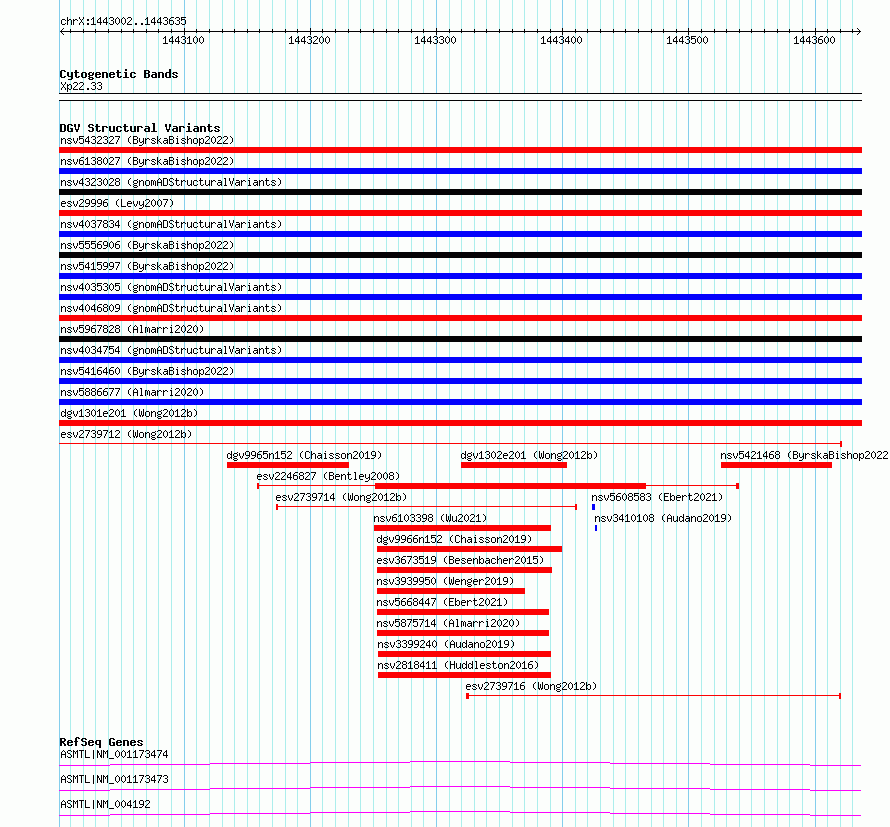Open nsv5668447 (Ebert2021) label
This screenshot has width=890, height=827.
pyautogui.click(x=442, y=602)
